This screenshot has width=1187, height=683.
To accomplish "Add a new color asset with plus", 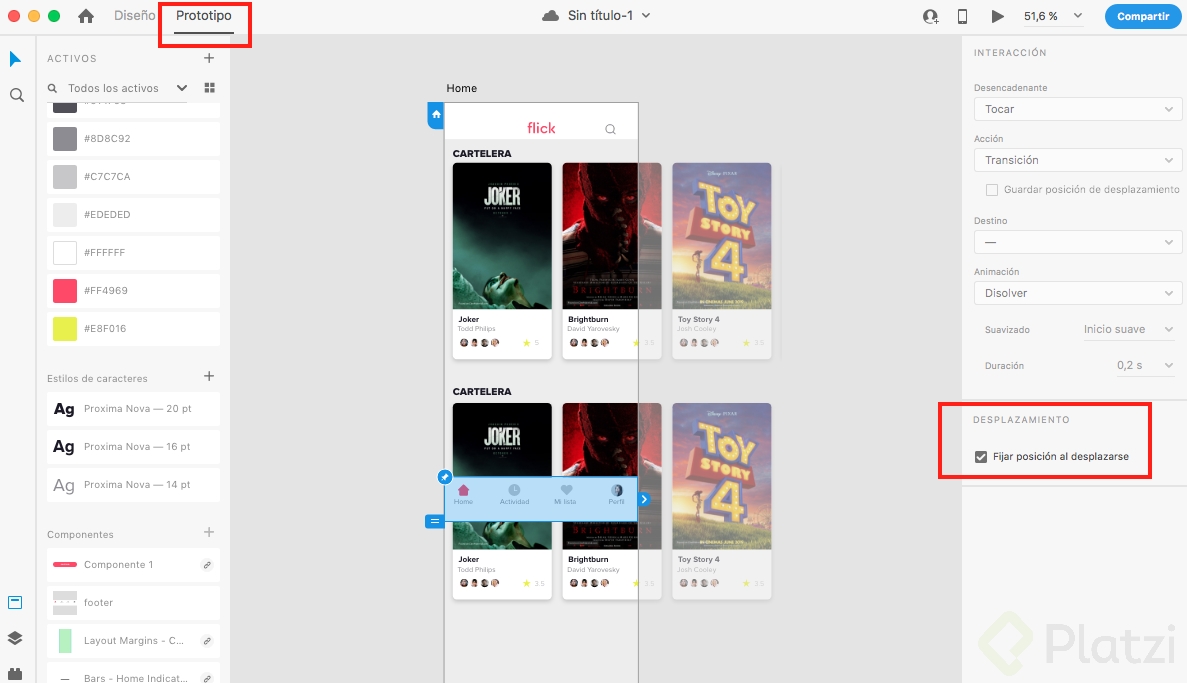I will coord(209,58).
